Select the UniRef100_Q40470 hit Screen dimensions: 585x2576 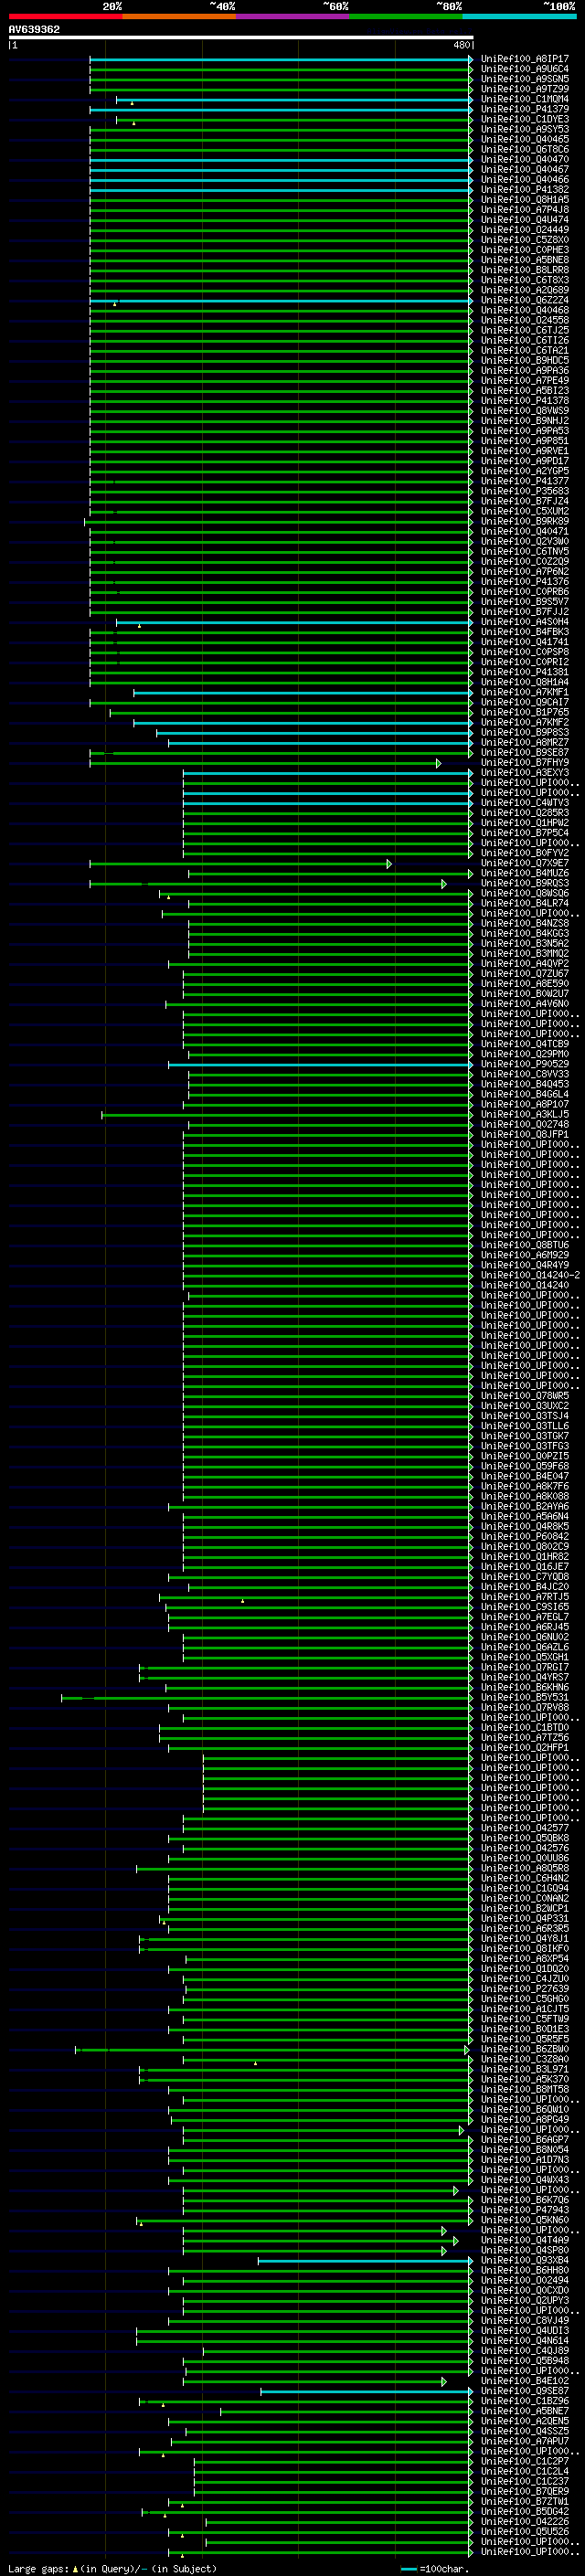point(525,159)
